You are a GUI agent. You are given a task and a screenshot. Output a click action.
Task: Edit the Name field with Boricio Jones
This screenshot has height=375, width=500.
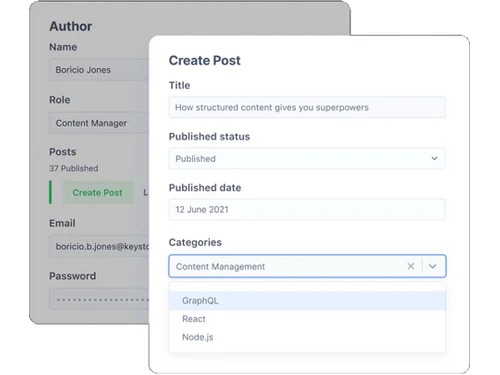(x=99, y=70)
